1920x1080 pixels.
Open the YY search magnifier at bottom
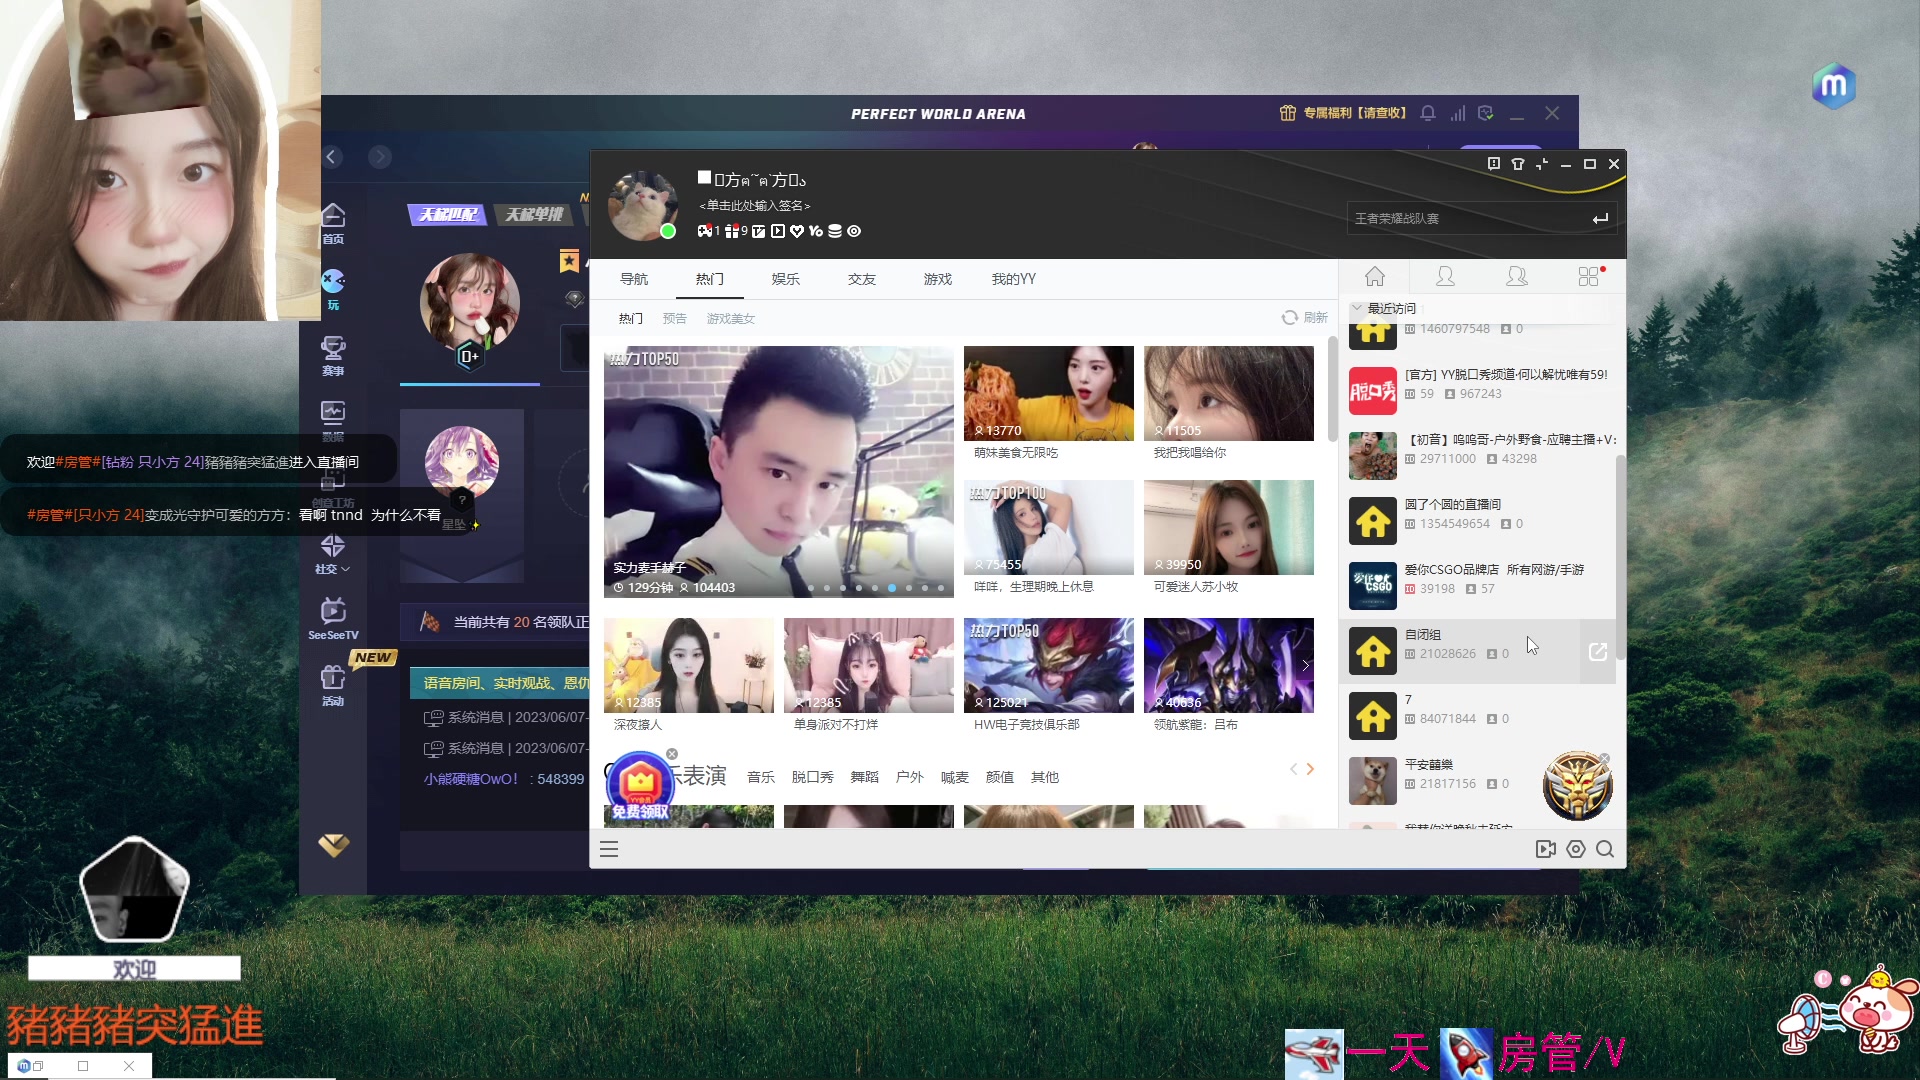1605,849
